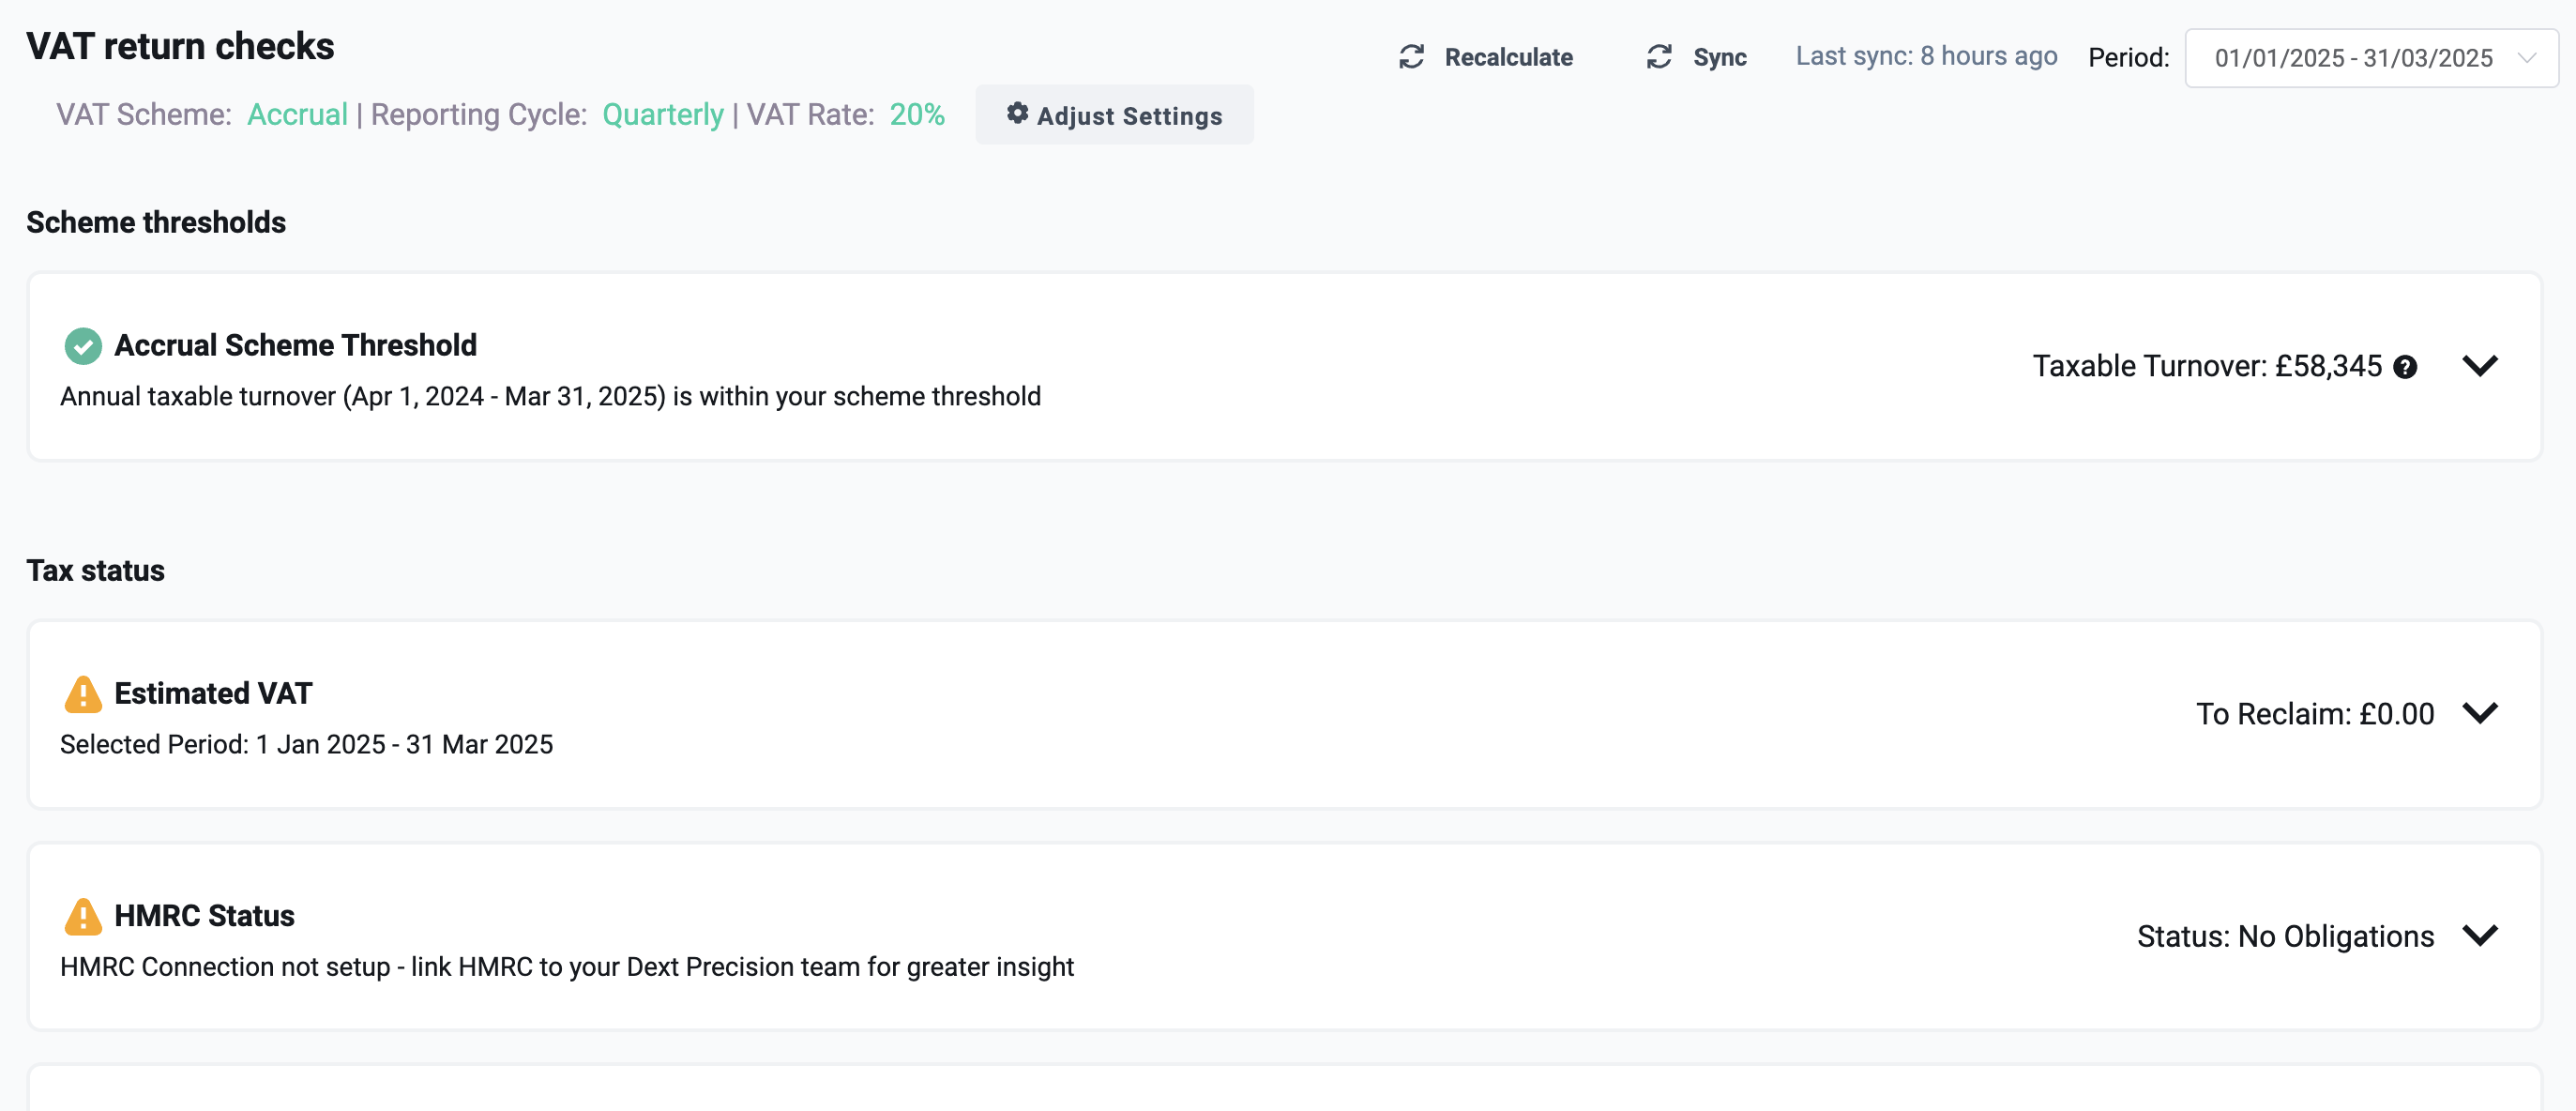The image size is (2576, 1111).
Task: Click the gear icon in Adjust Settings
Action: coord(1017,113)
